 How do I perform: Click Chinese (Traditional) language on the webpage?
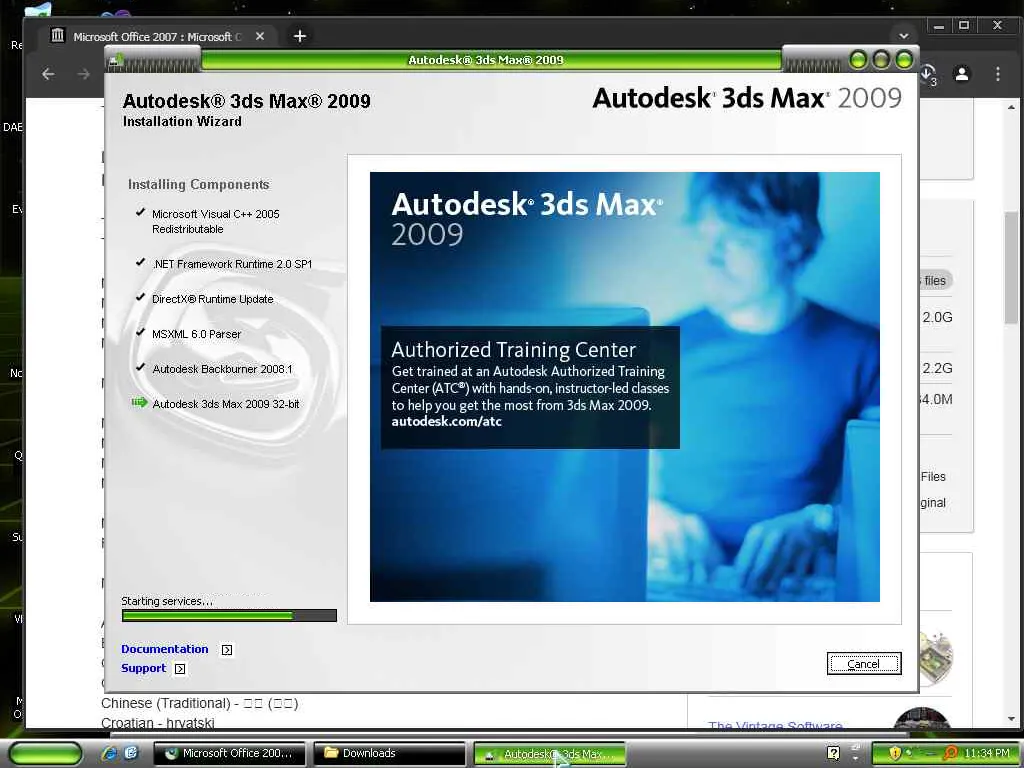[199, 703]
